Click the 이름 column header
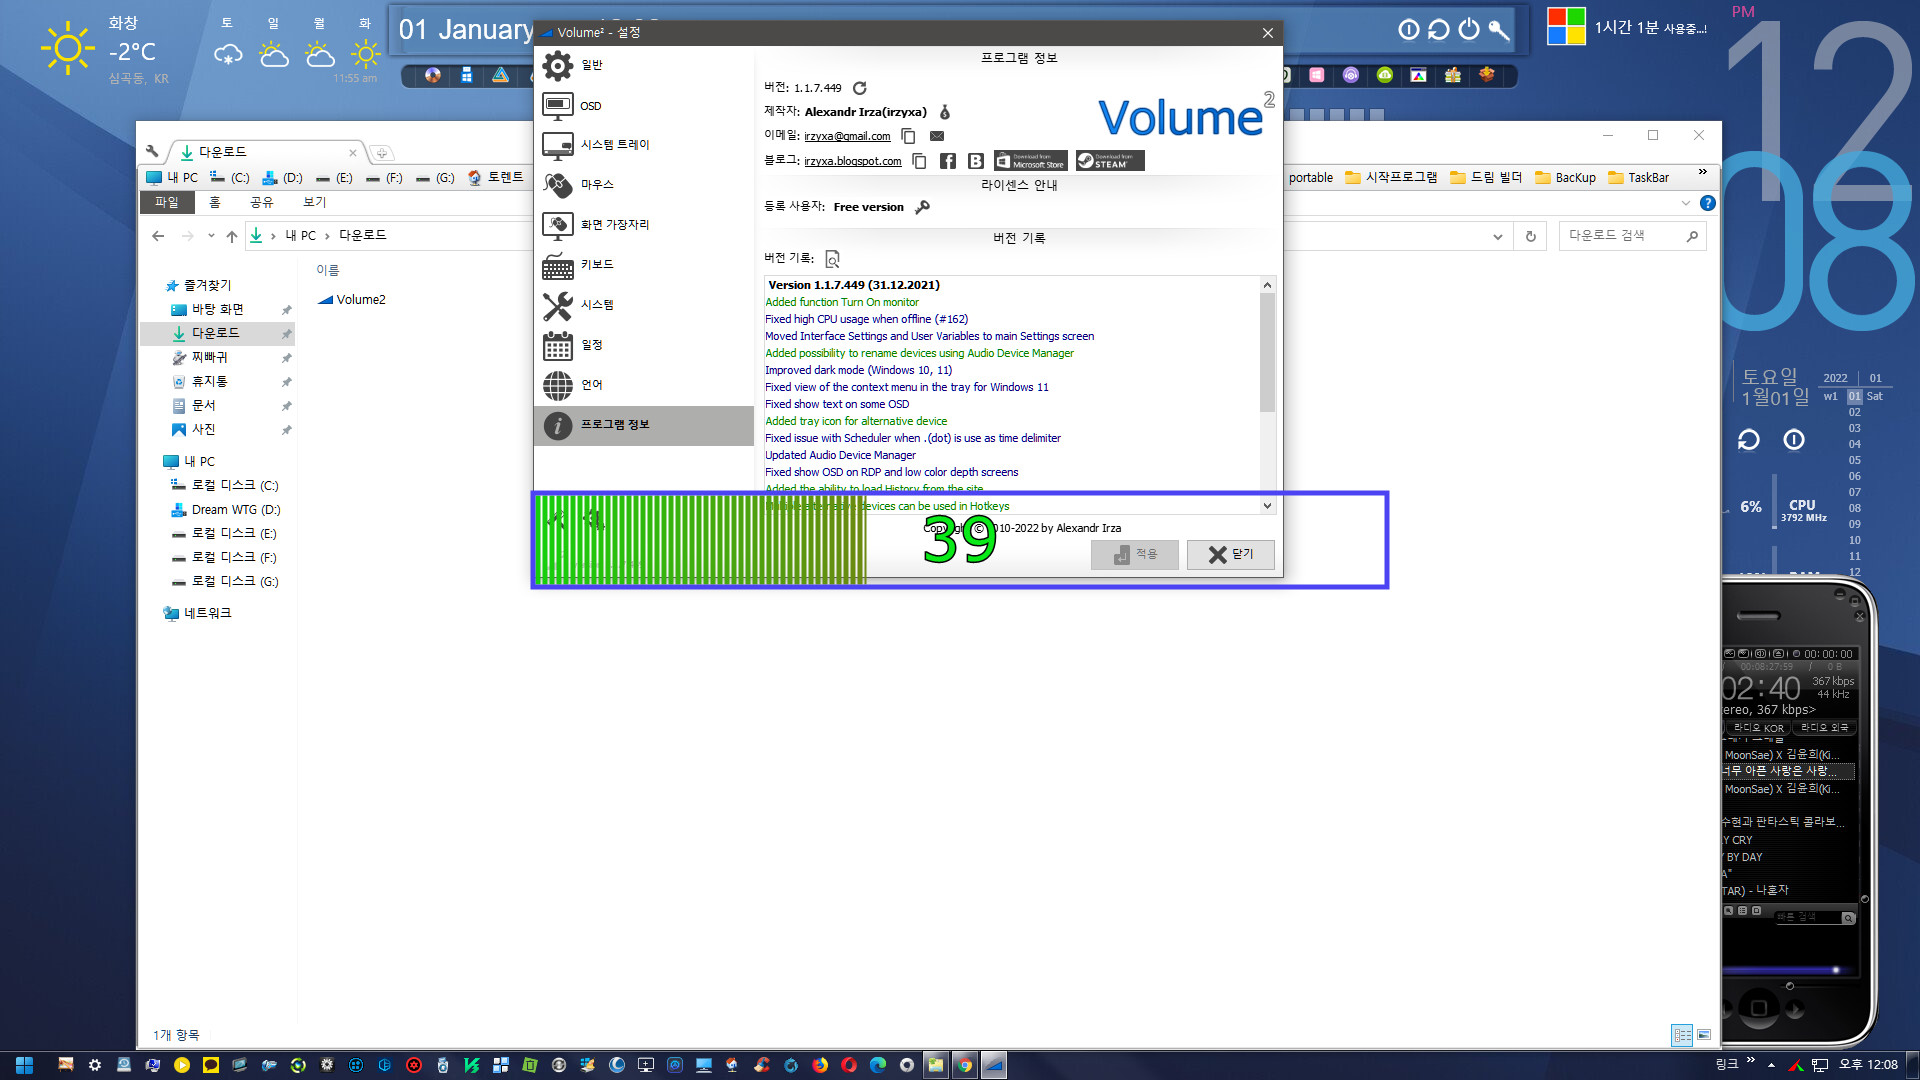 328,270
